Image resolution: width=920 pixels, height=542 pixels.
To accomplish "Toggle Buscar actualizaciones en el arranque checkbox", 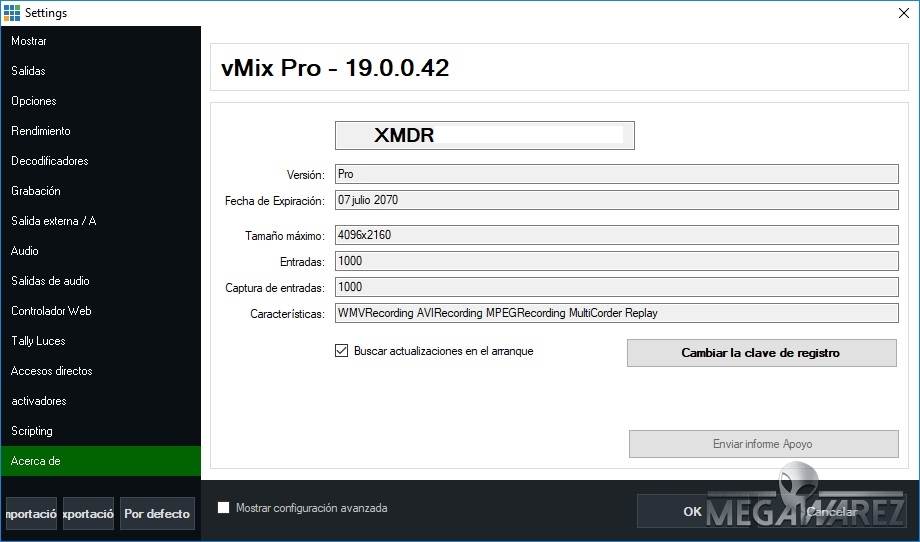I will 341,351.
